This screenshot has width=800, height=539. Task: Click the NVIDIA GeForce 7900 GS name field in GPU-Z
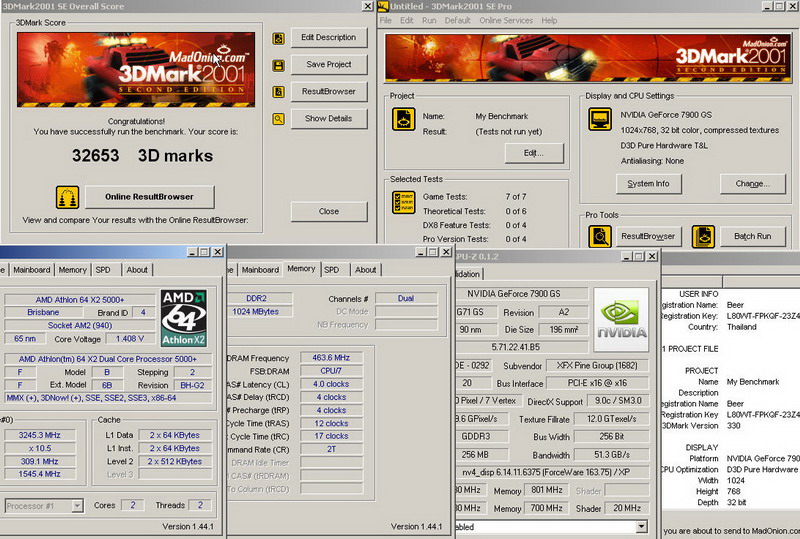click(x=521, y=294)
